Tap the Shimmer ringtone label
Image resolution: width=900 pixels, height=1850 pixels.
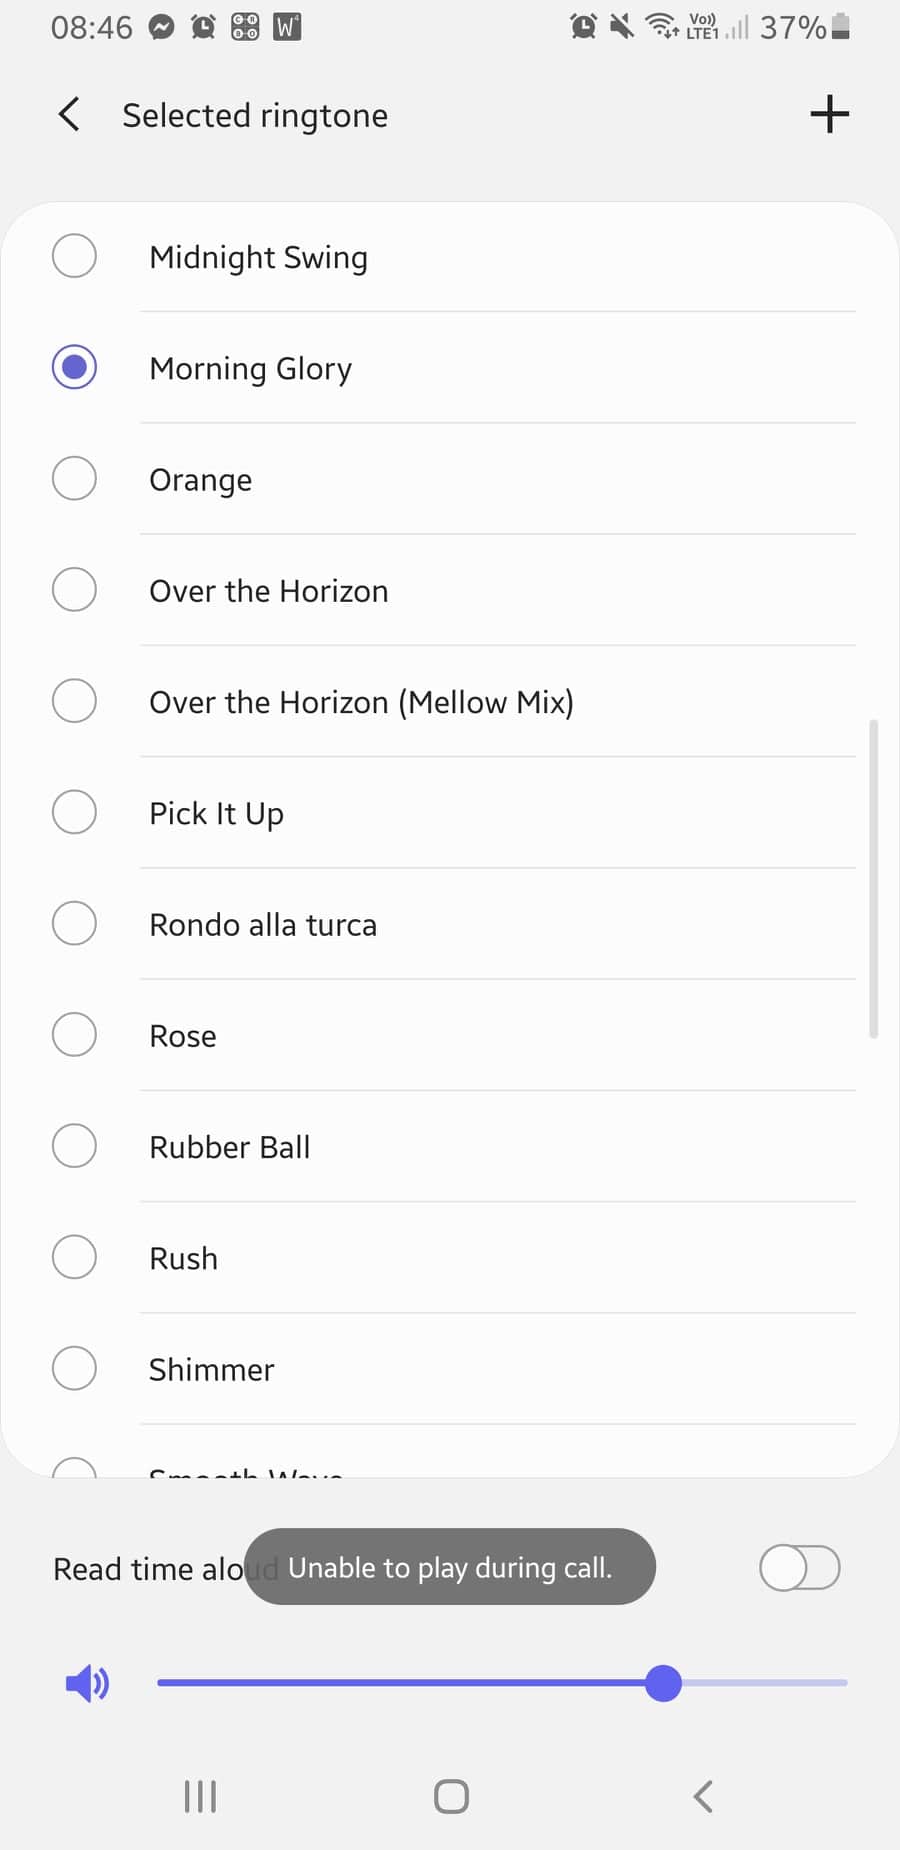tap(211, 1369)
